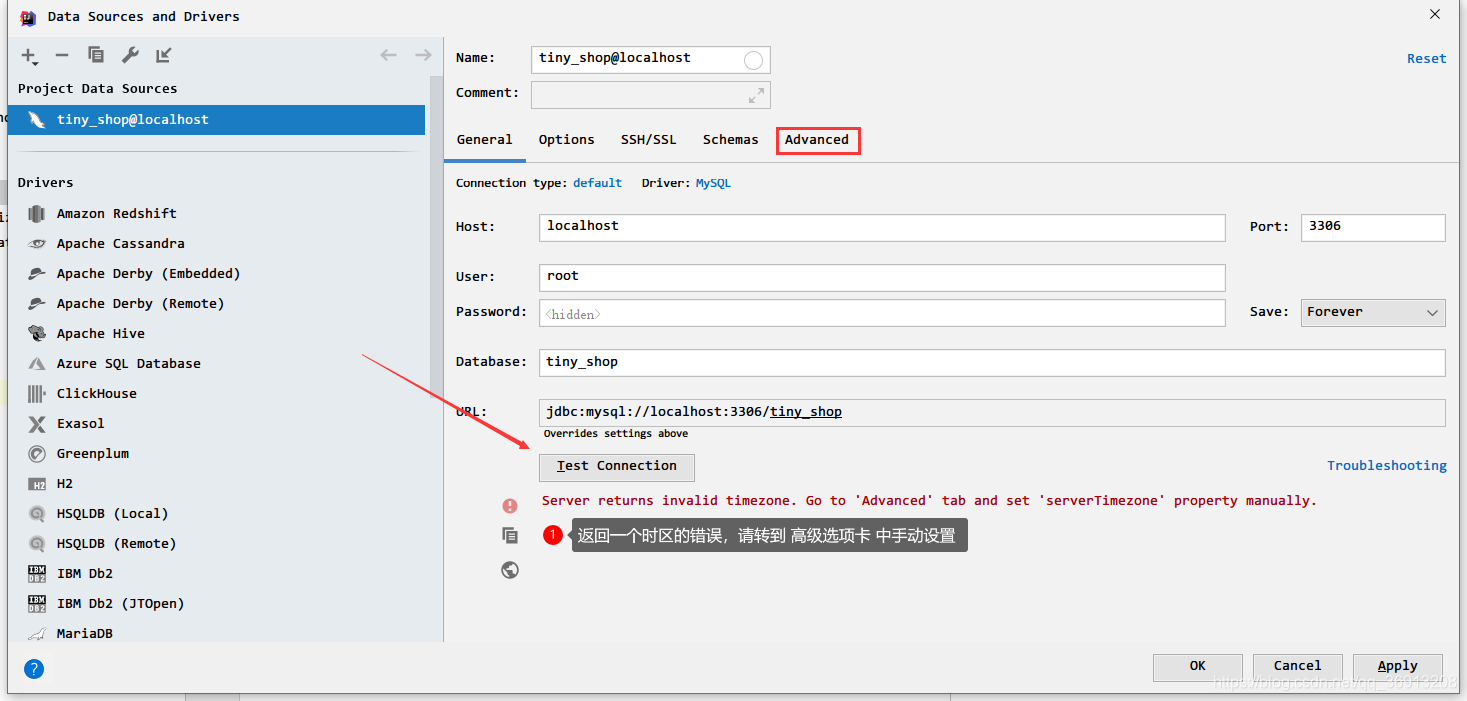Click the Apache Derby (Remote) hat icon
The image size is (1467, 701).
click(37, 303)
